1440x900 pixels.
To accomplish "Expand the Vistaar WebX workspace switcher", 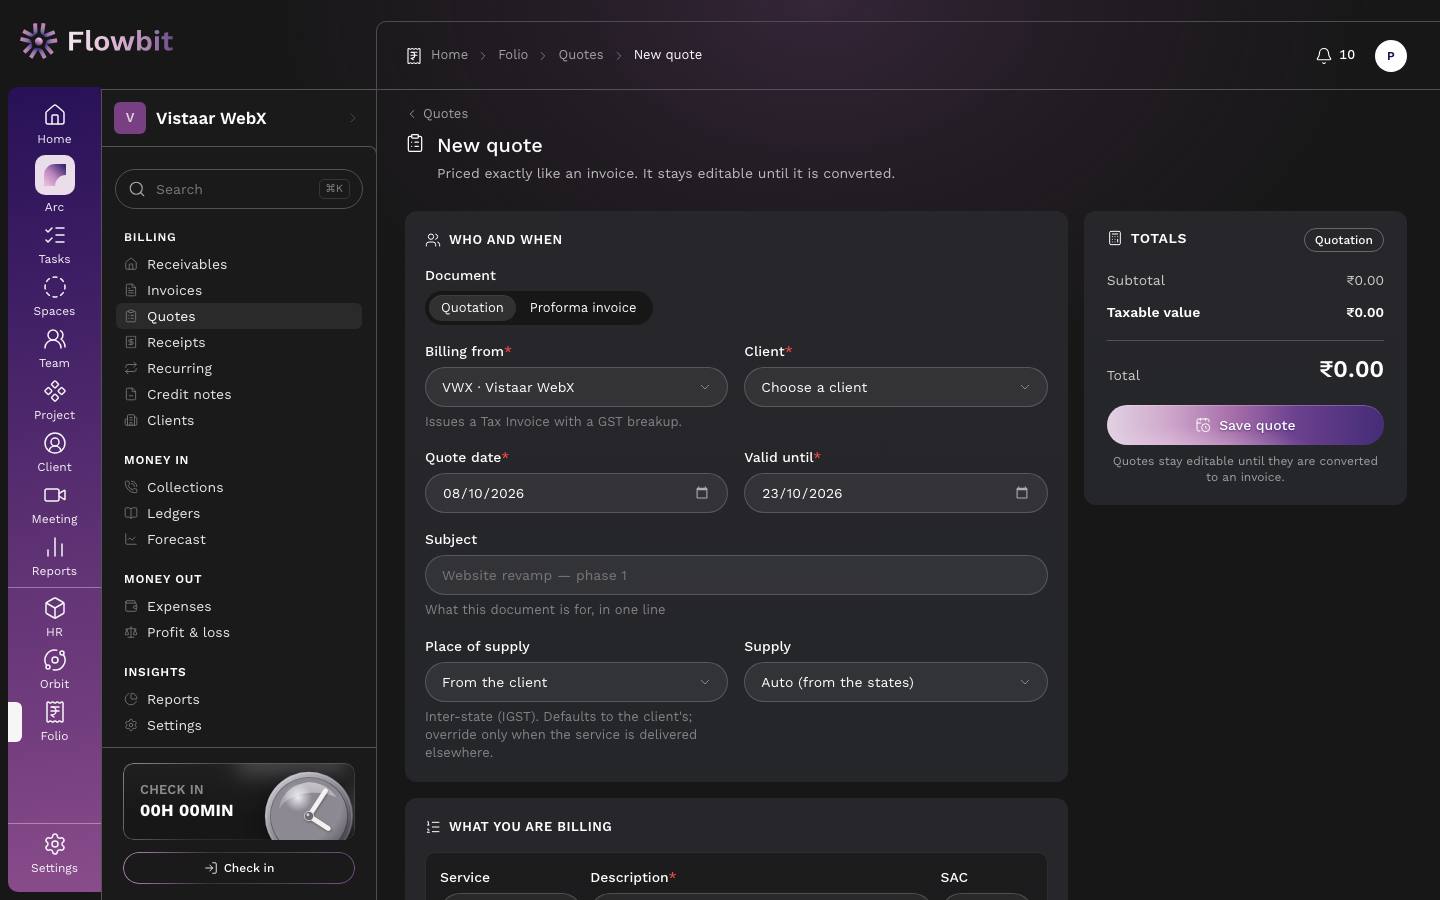I will pos(238,118).
